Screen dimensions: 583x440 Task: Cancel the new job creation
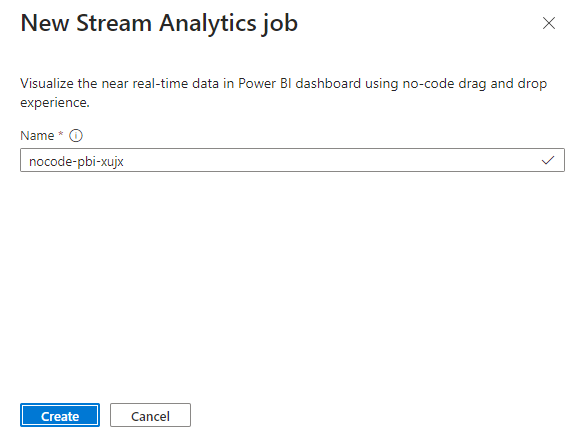(150, 415)
